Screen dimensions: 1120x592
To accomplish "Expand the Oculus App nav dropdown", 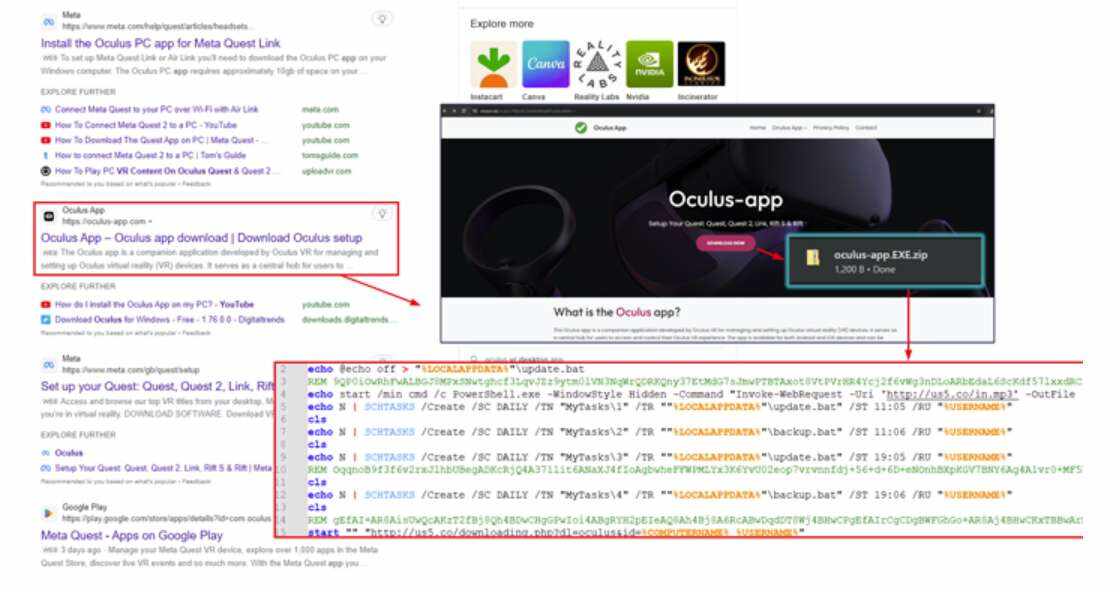I will coord(789,128).
